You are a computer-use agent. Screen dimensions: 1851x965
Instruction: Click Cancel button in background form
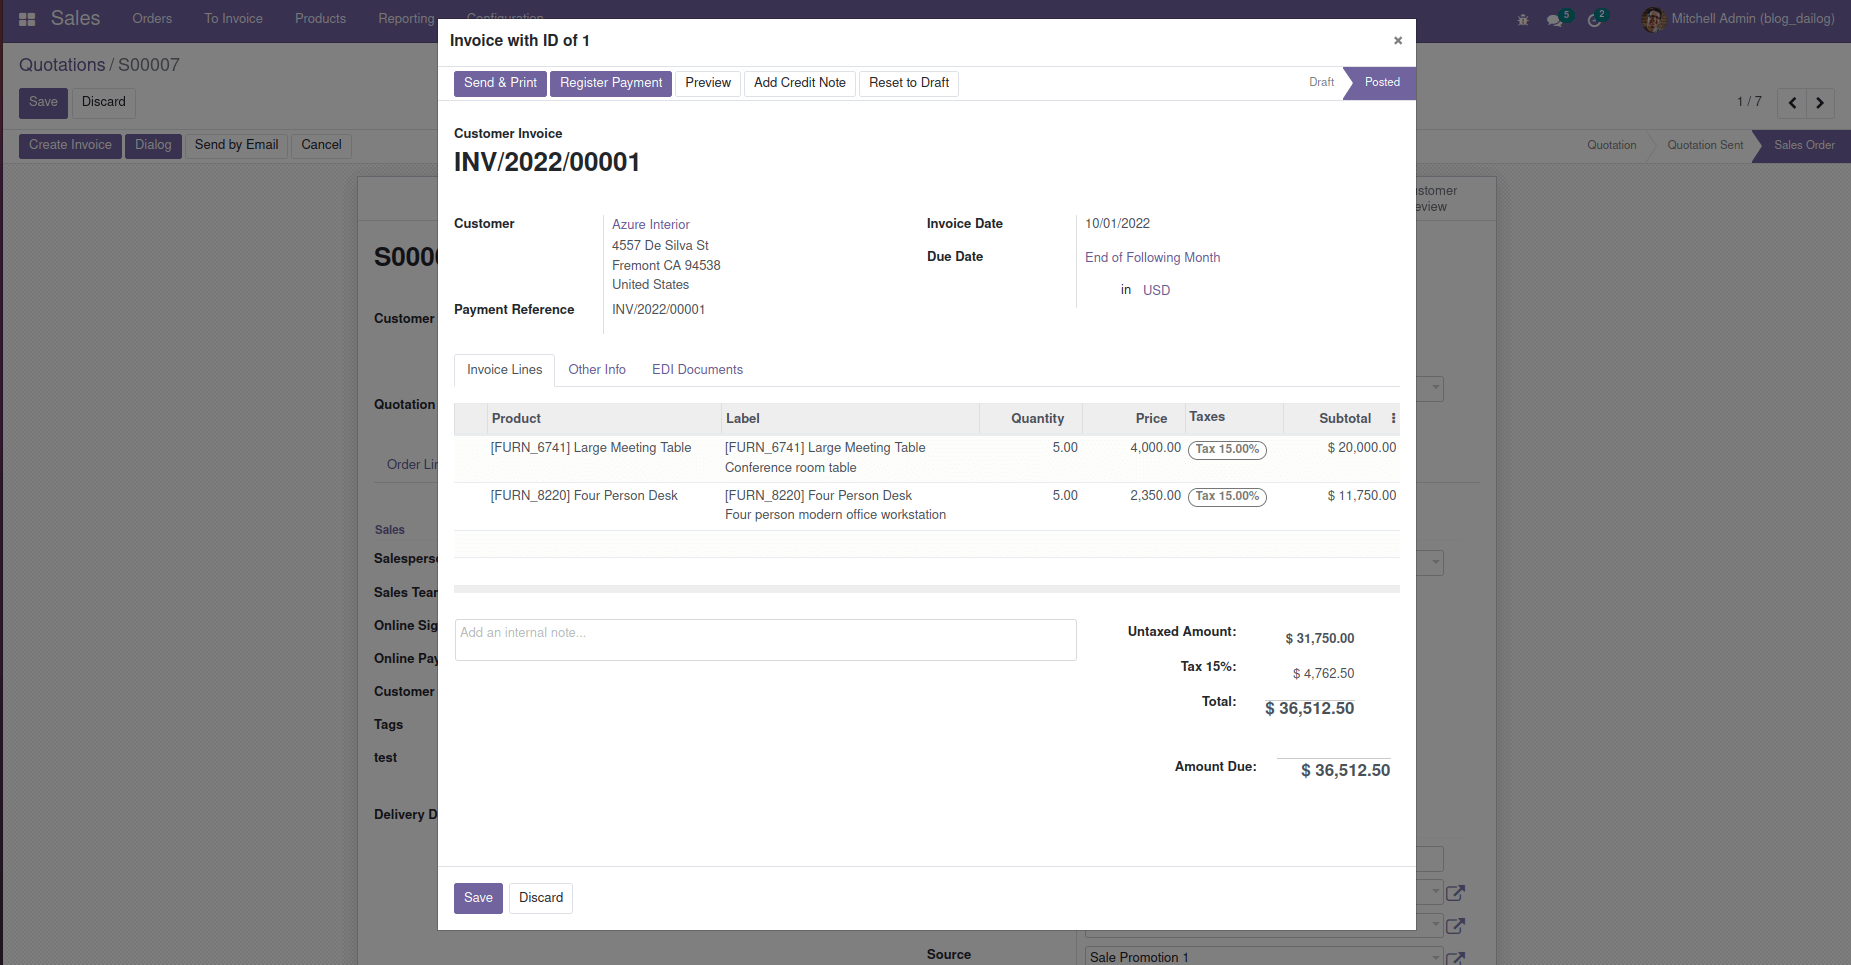(x=321, y=146)
